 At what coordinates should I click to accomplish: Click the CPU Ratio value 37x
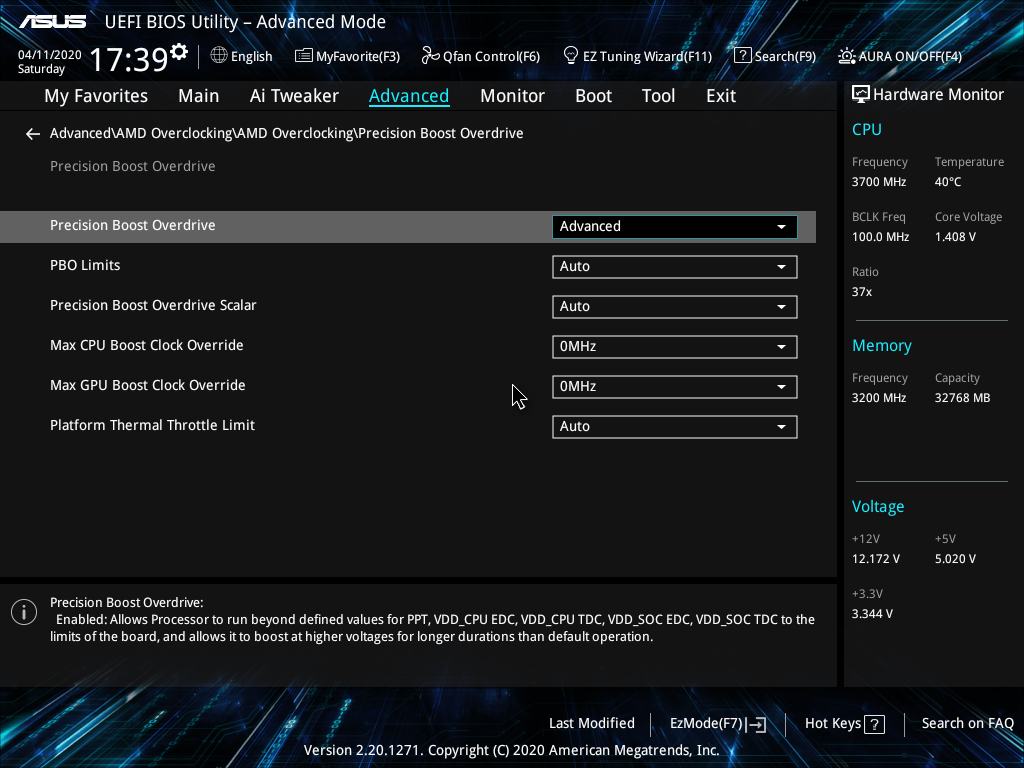click(x=861, y=292)
